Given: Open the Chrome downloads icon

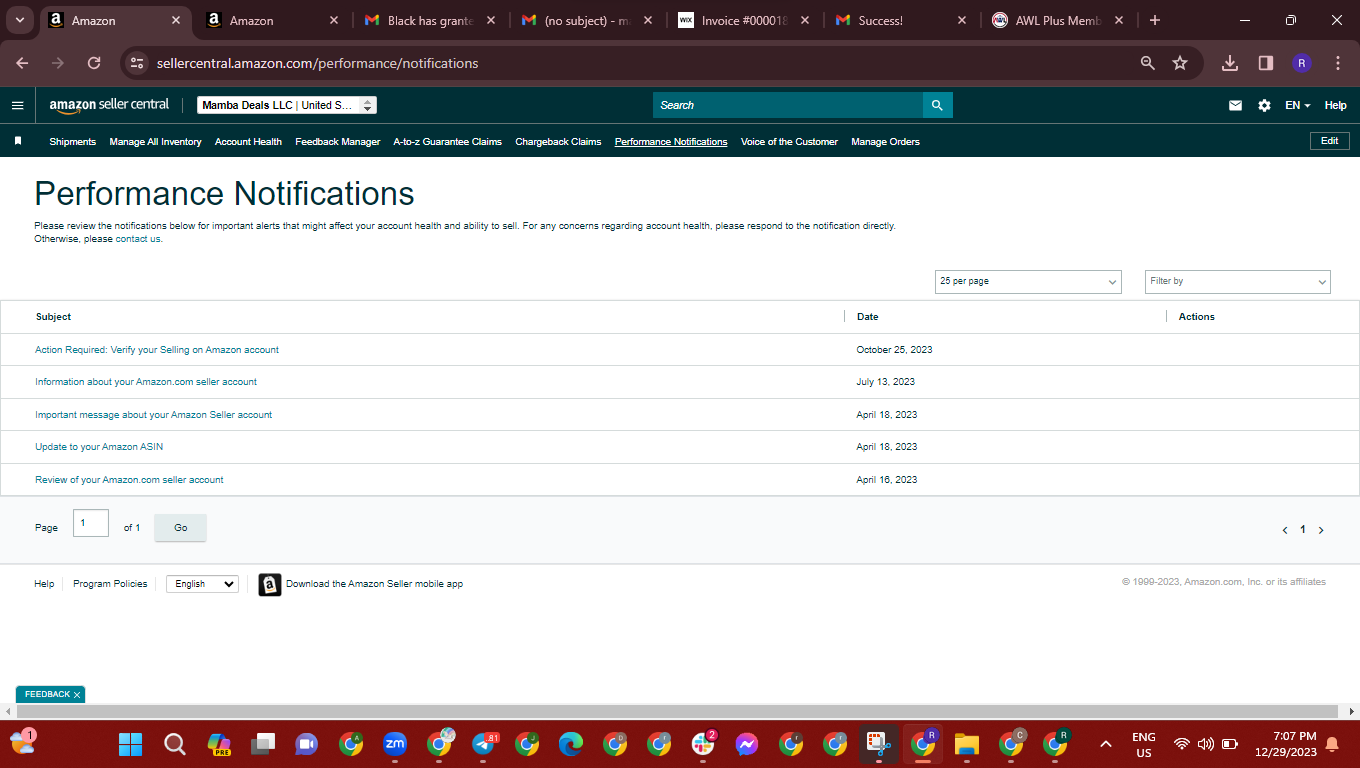Looking at the screenshot, I should pyautogui.click(x=1230, y=63).
